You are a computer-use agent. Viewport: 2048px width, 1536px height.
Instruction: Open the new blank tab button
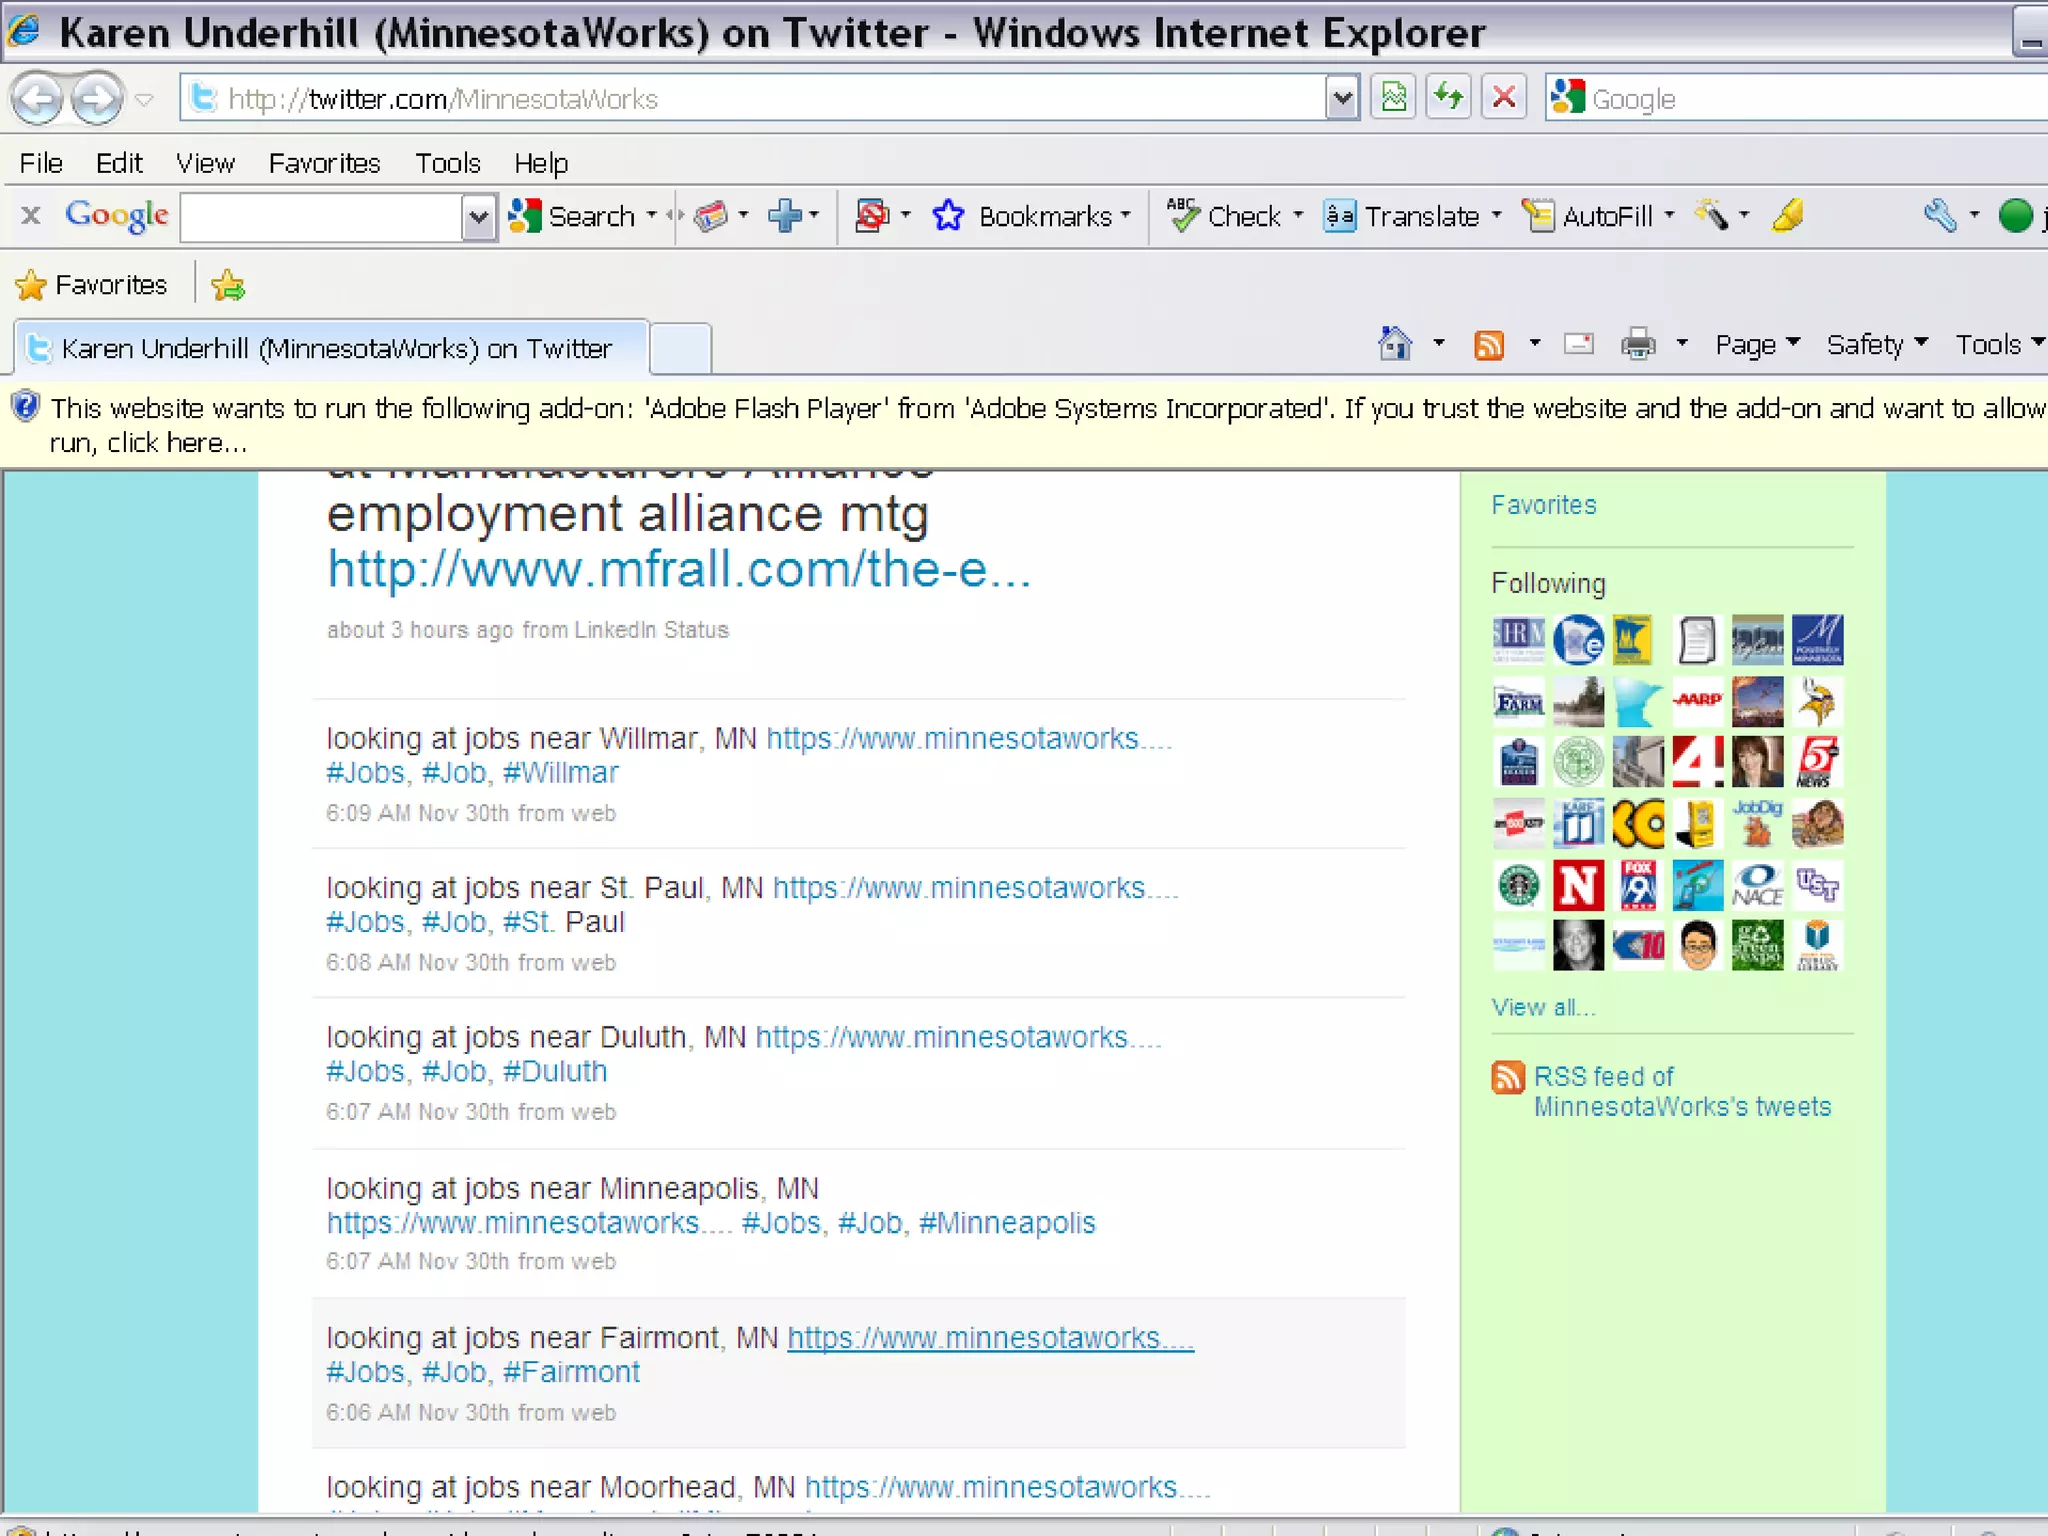680,348
